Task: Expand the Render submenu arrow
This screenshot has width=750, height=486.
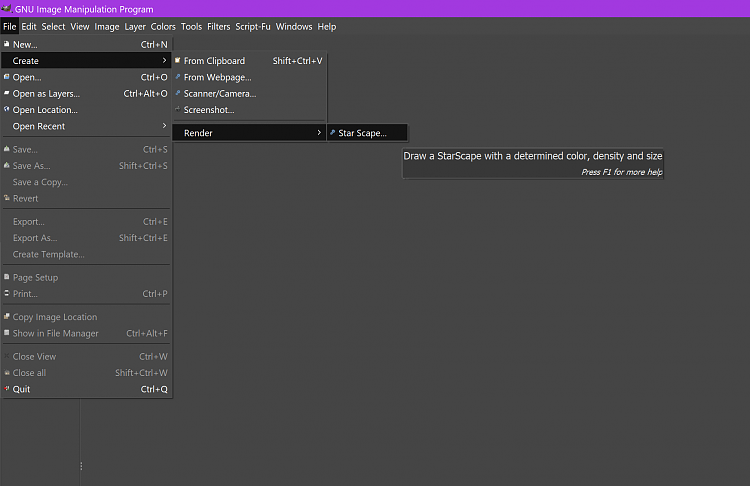Action: 319,133
